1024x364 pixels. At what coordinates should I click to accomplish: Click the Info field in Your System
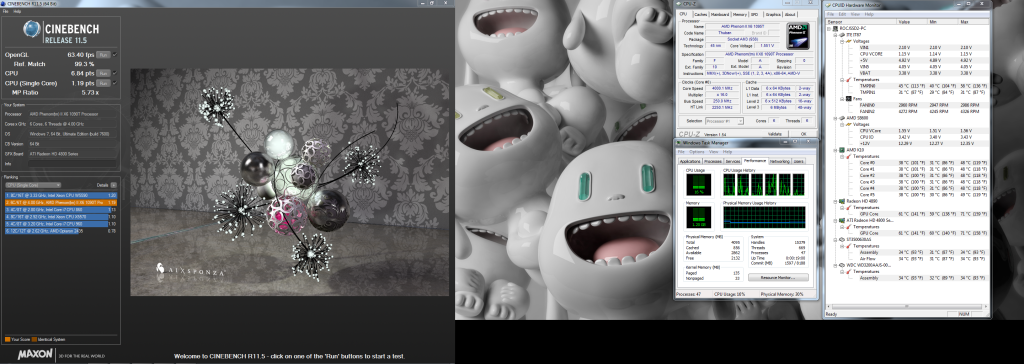tap(73, 163)
